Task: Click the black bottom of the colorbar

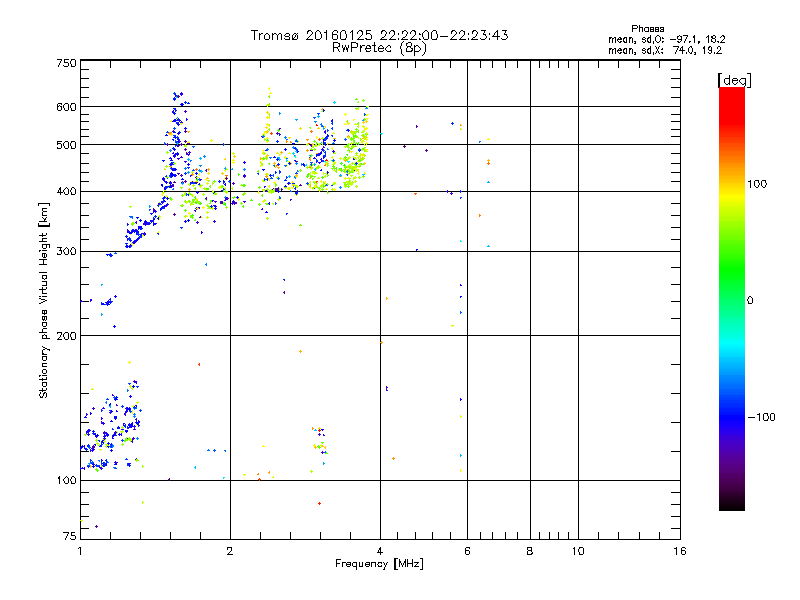Action: coord(732,503)
